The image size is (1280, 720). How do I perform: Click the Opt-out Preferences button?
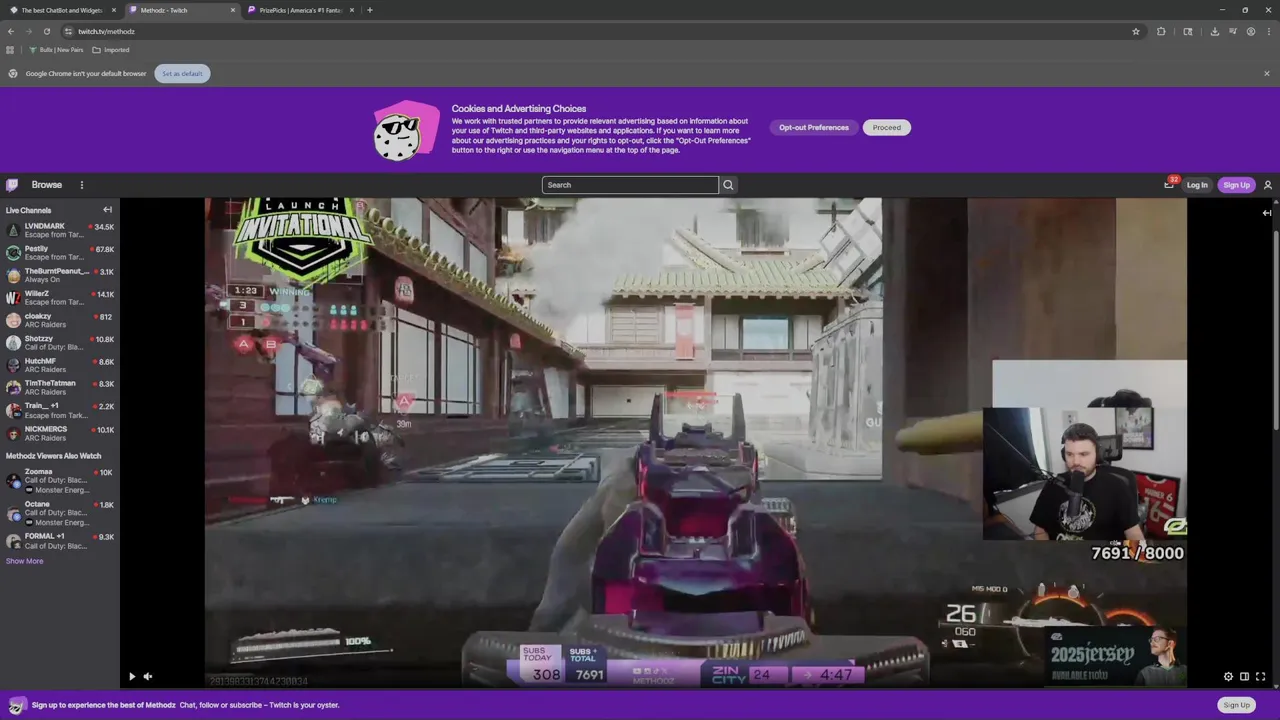pyautogui.click(x=814, y=127)
